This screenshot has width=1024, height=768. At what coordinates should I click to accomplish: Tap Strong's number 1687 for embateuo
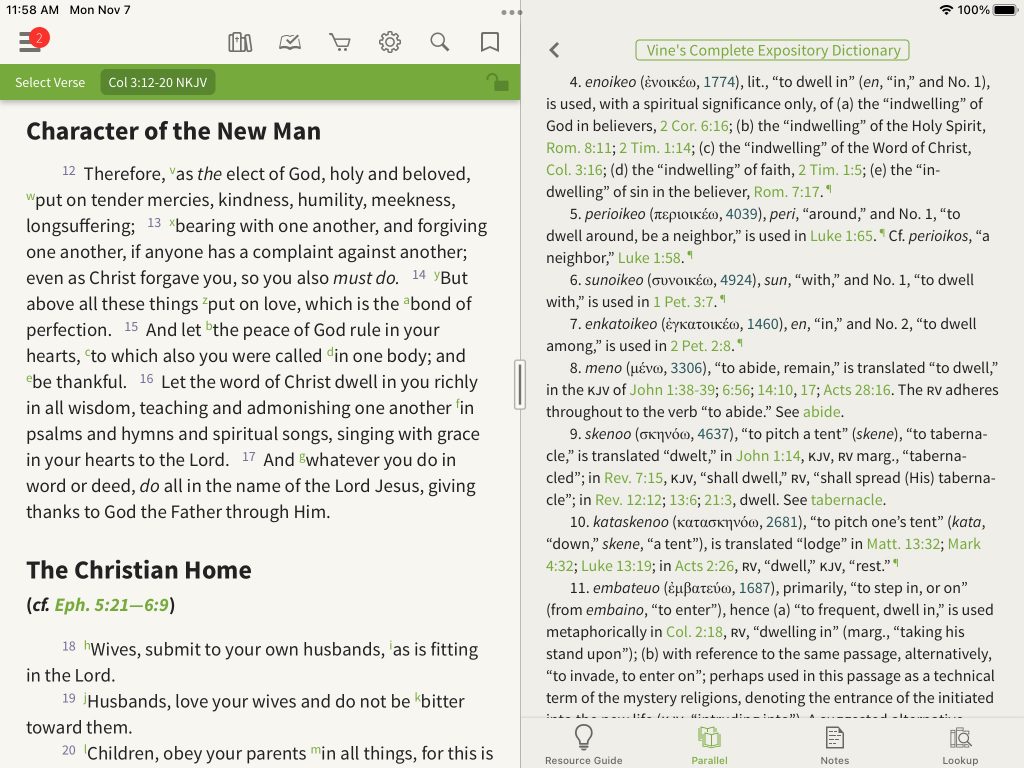(755, 588)
